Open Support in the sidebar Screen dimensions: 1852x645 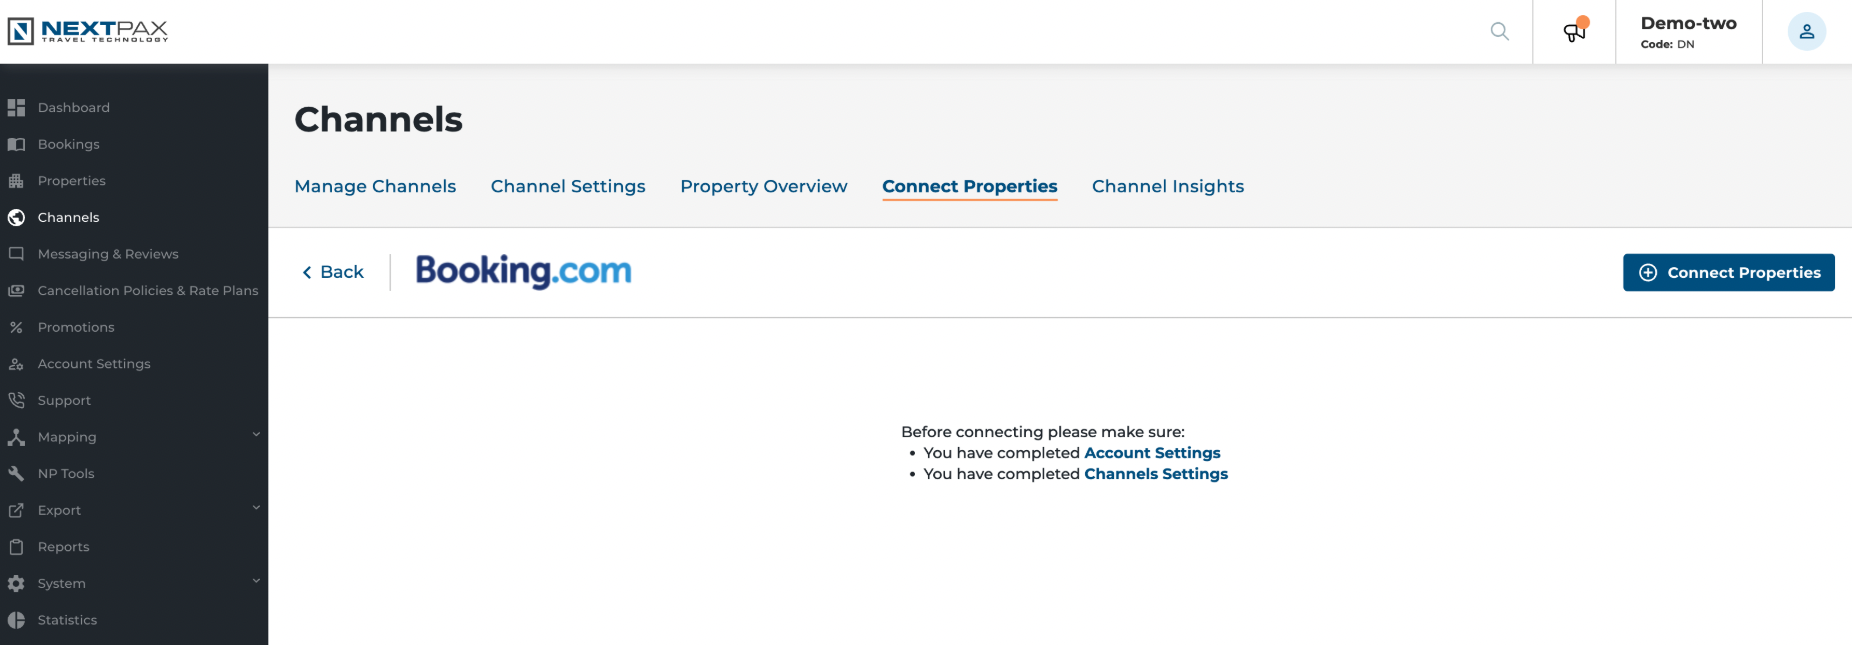click(x=64, y=400)
